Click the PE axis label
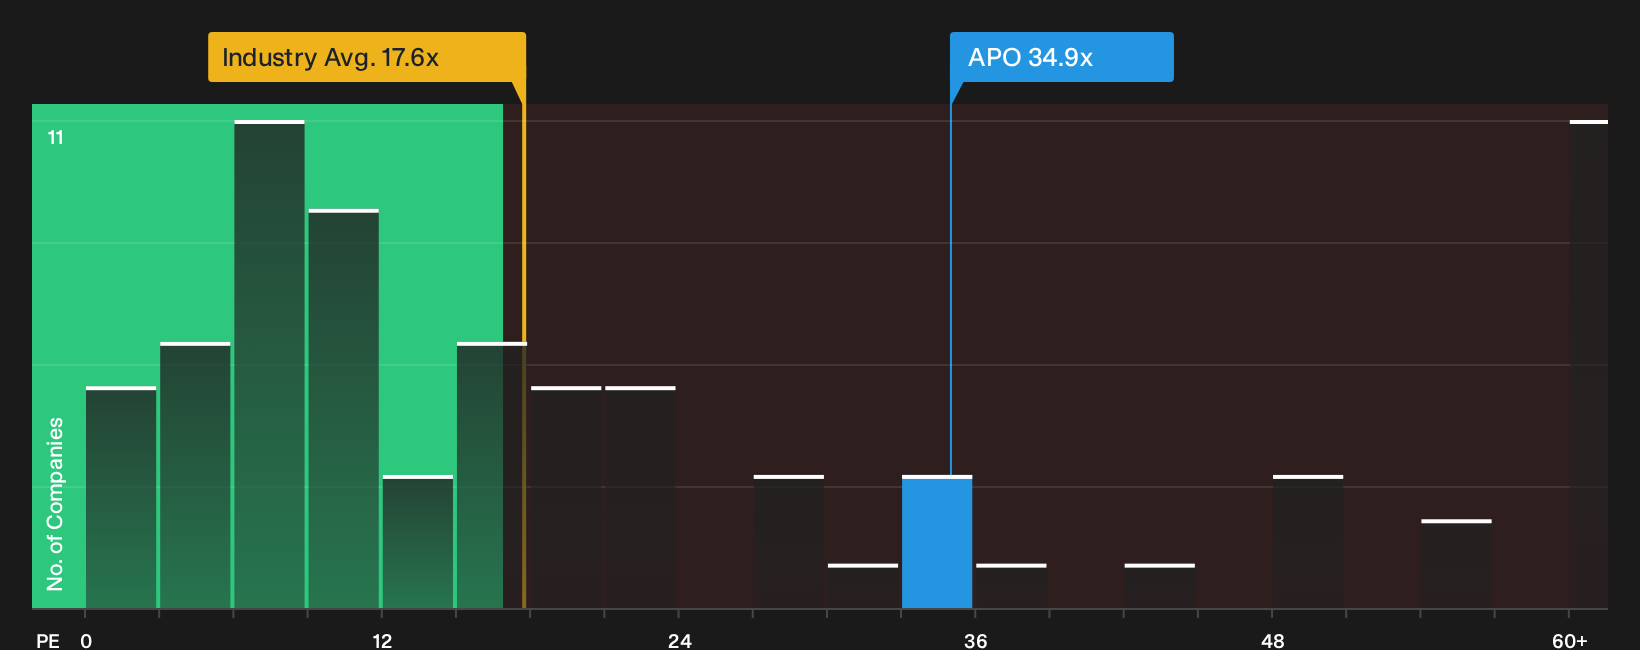1640x650 pixels. click(48, 640)
